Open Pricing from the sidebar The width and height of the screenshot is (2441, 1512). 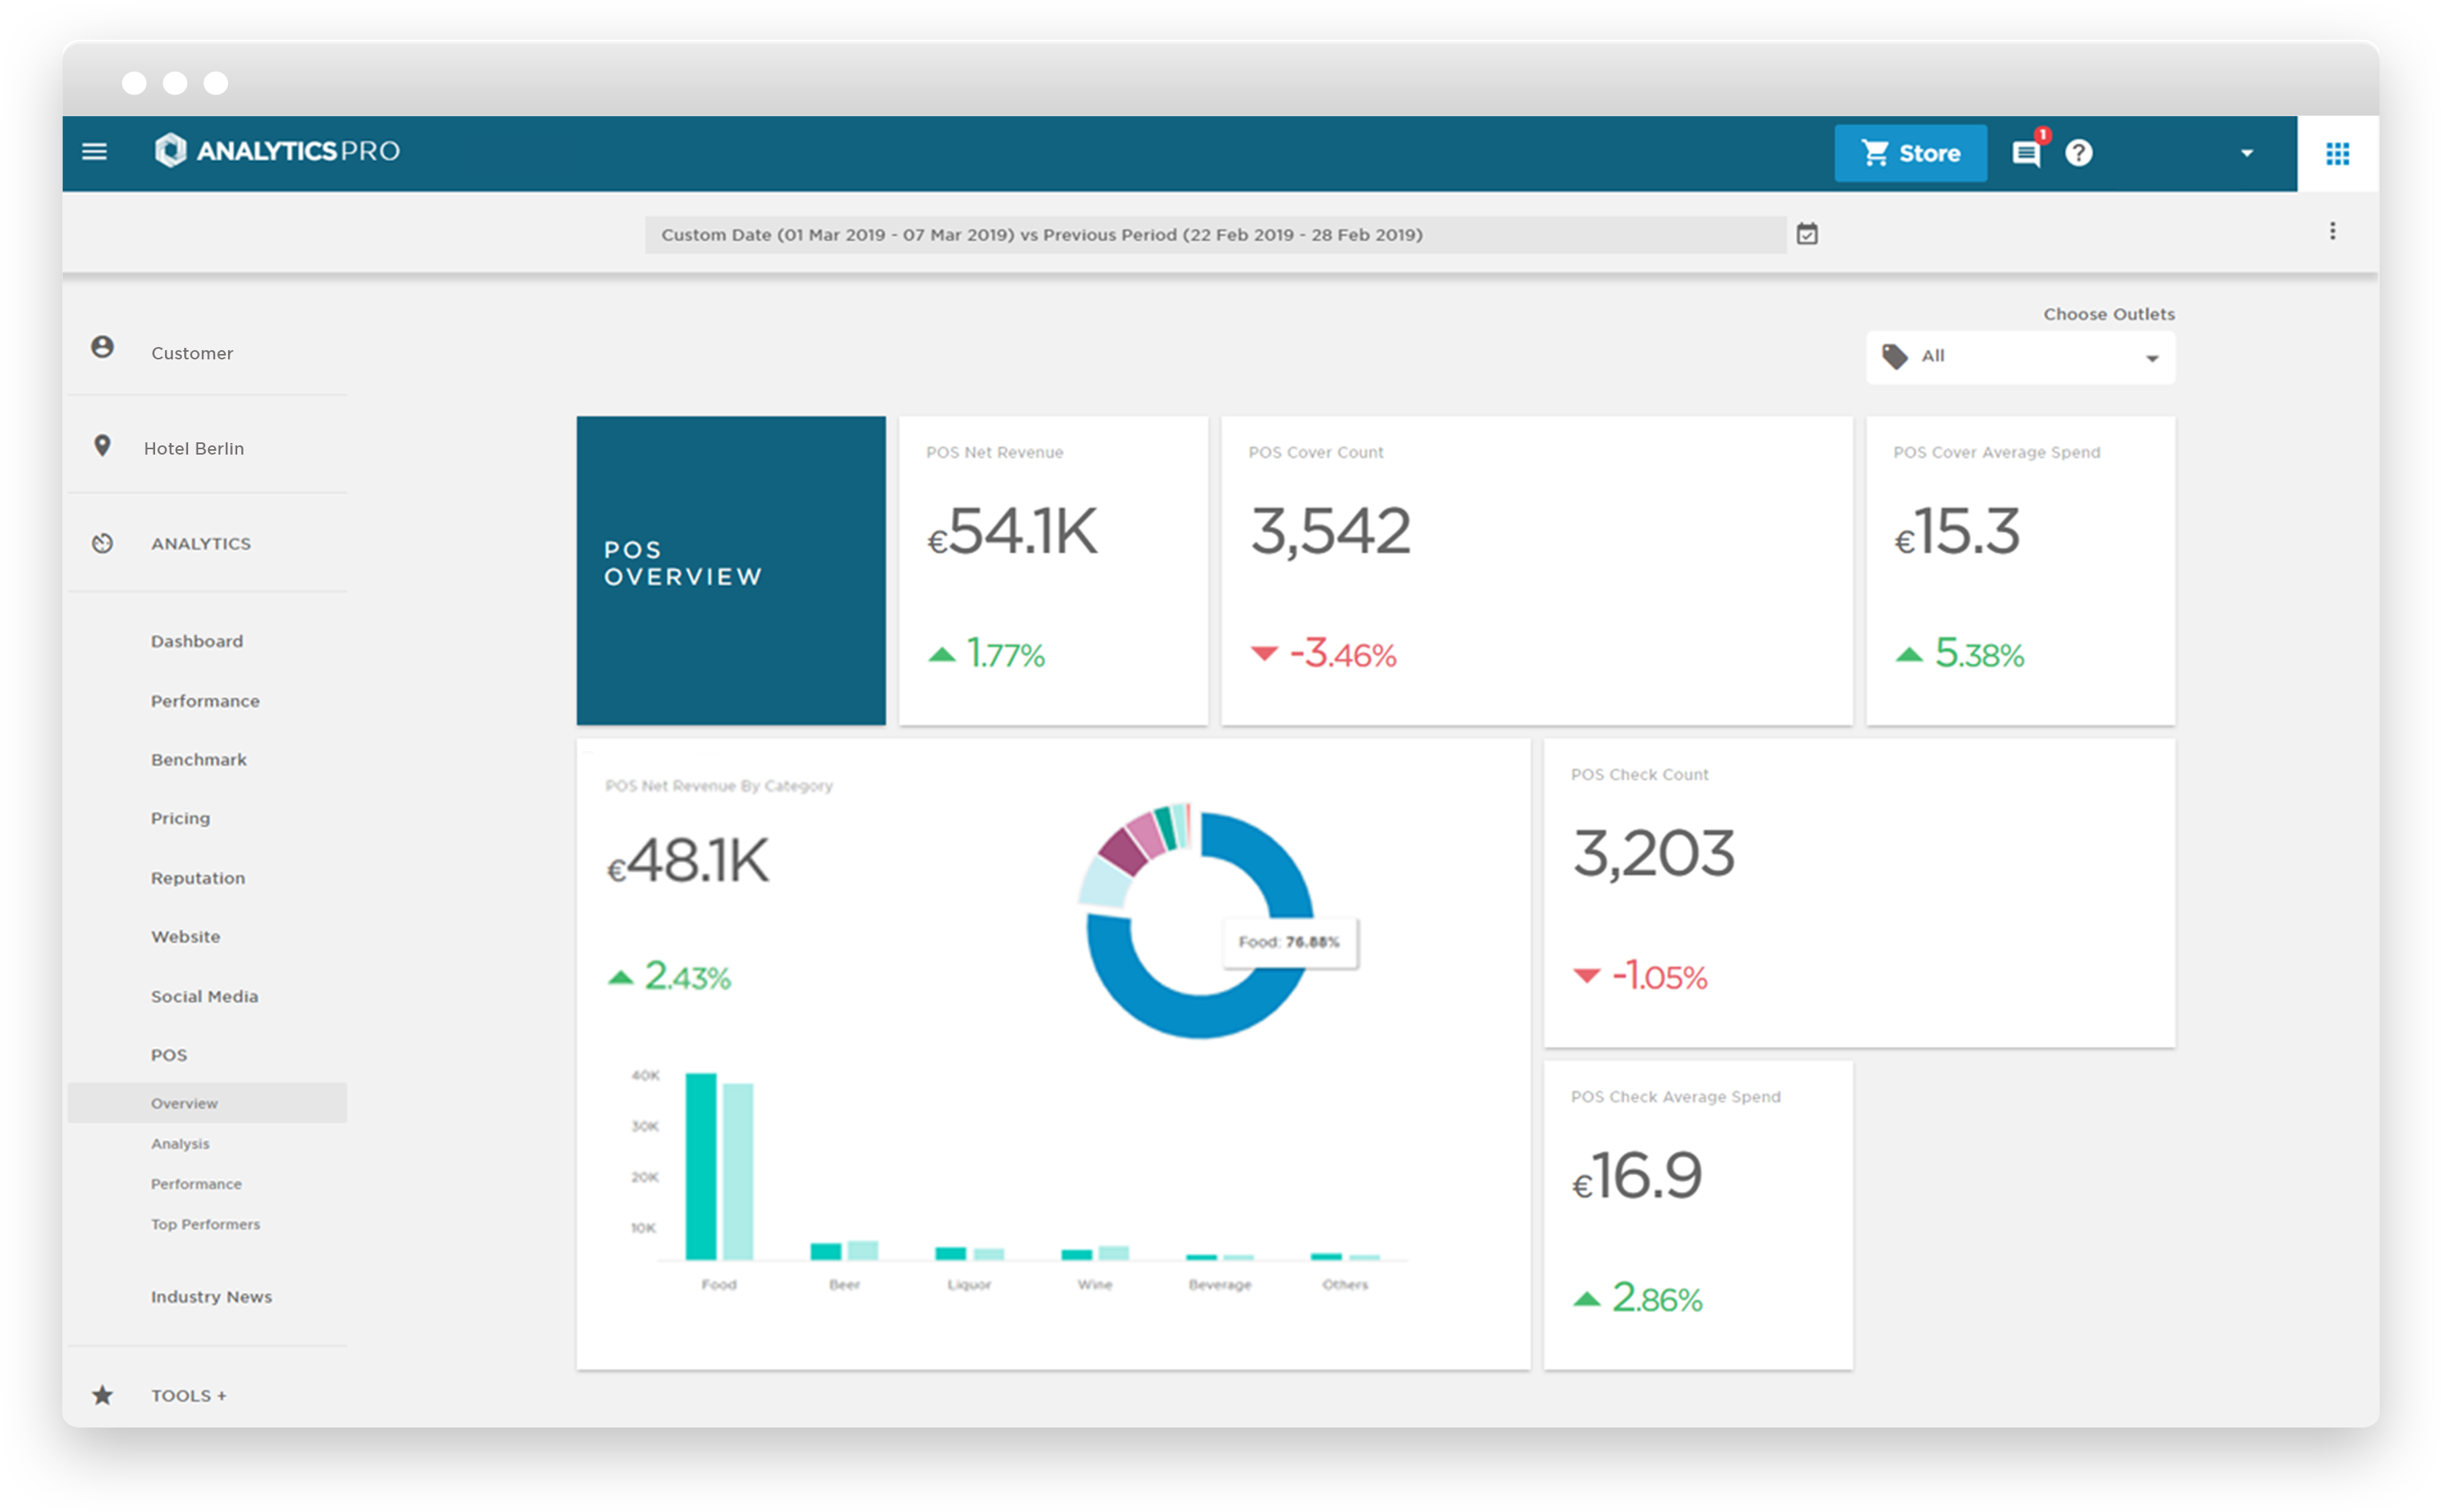tap(181, 819)
